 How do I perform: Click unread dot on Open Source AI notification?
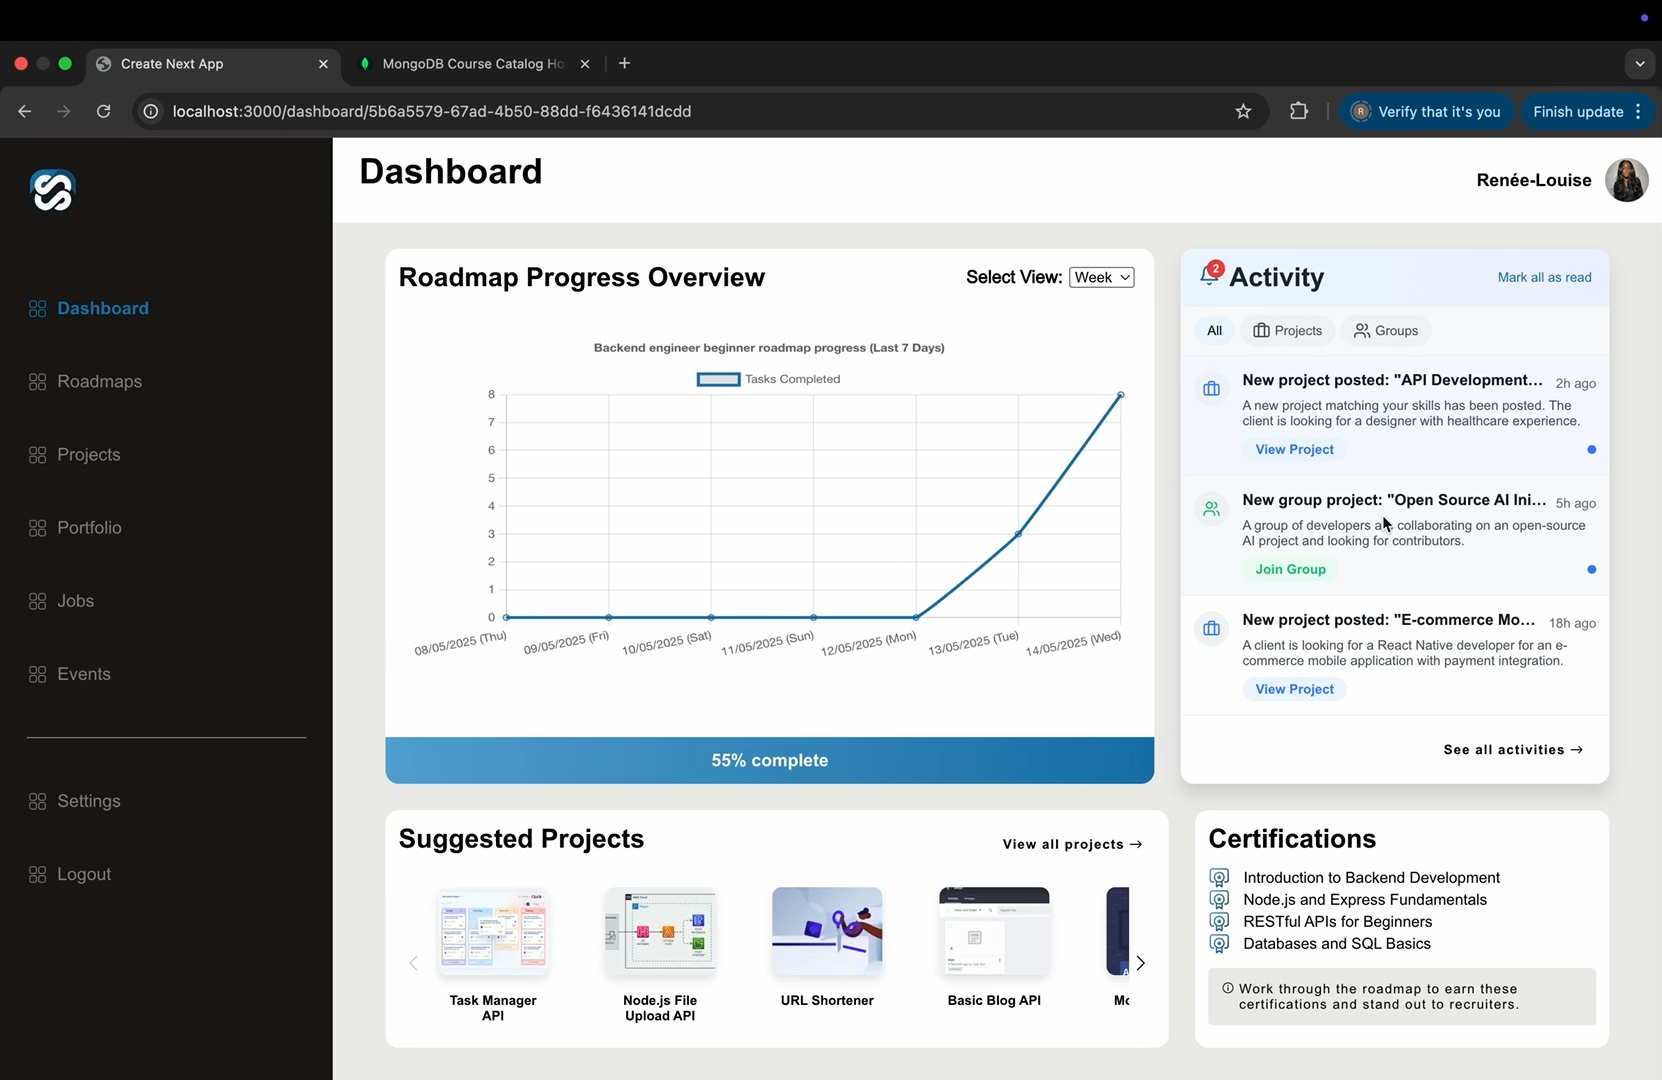tap(1591, 569)
